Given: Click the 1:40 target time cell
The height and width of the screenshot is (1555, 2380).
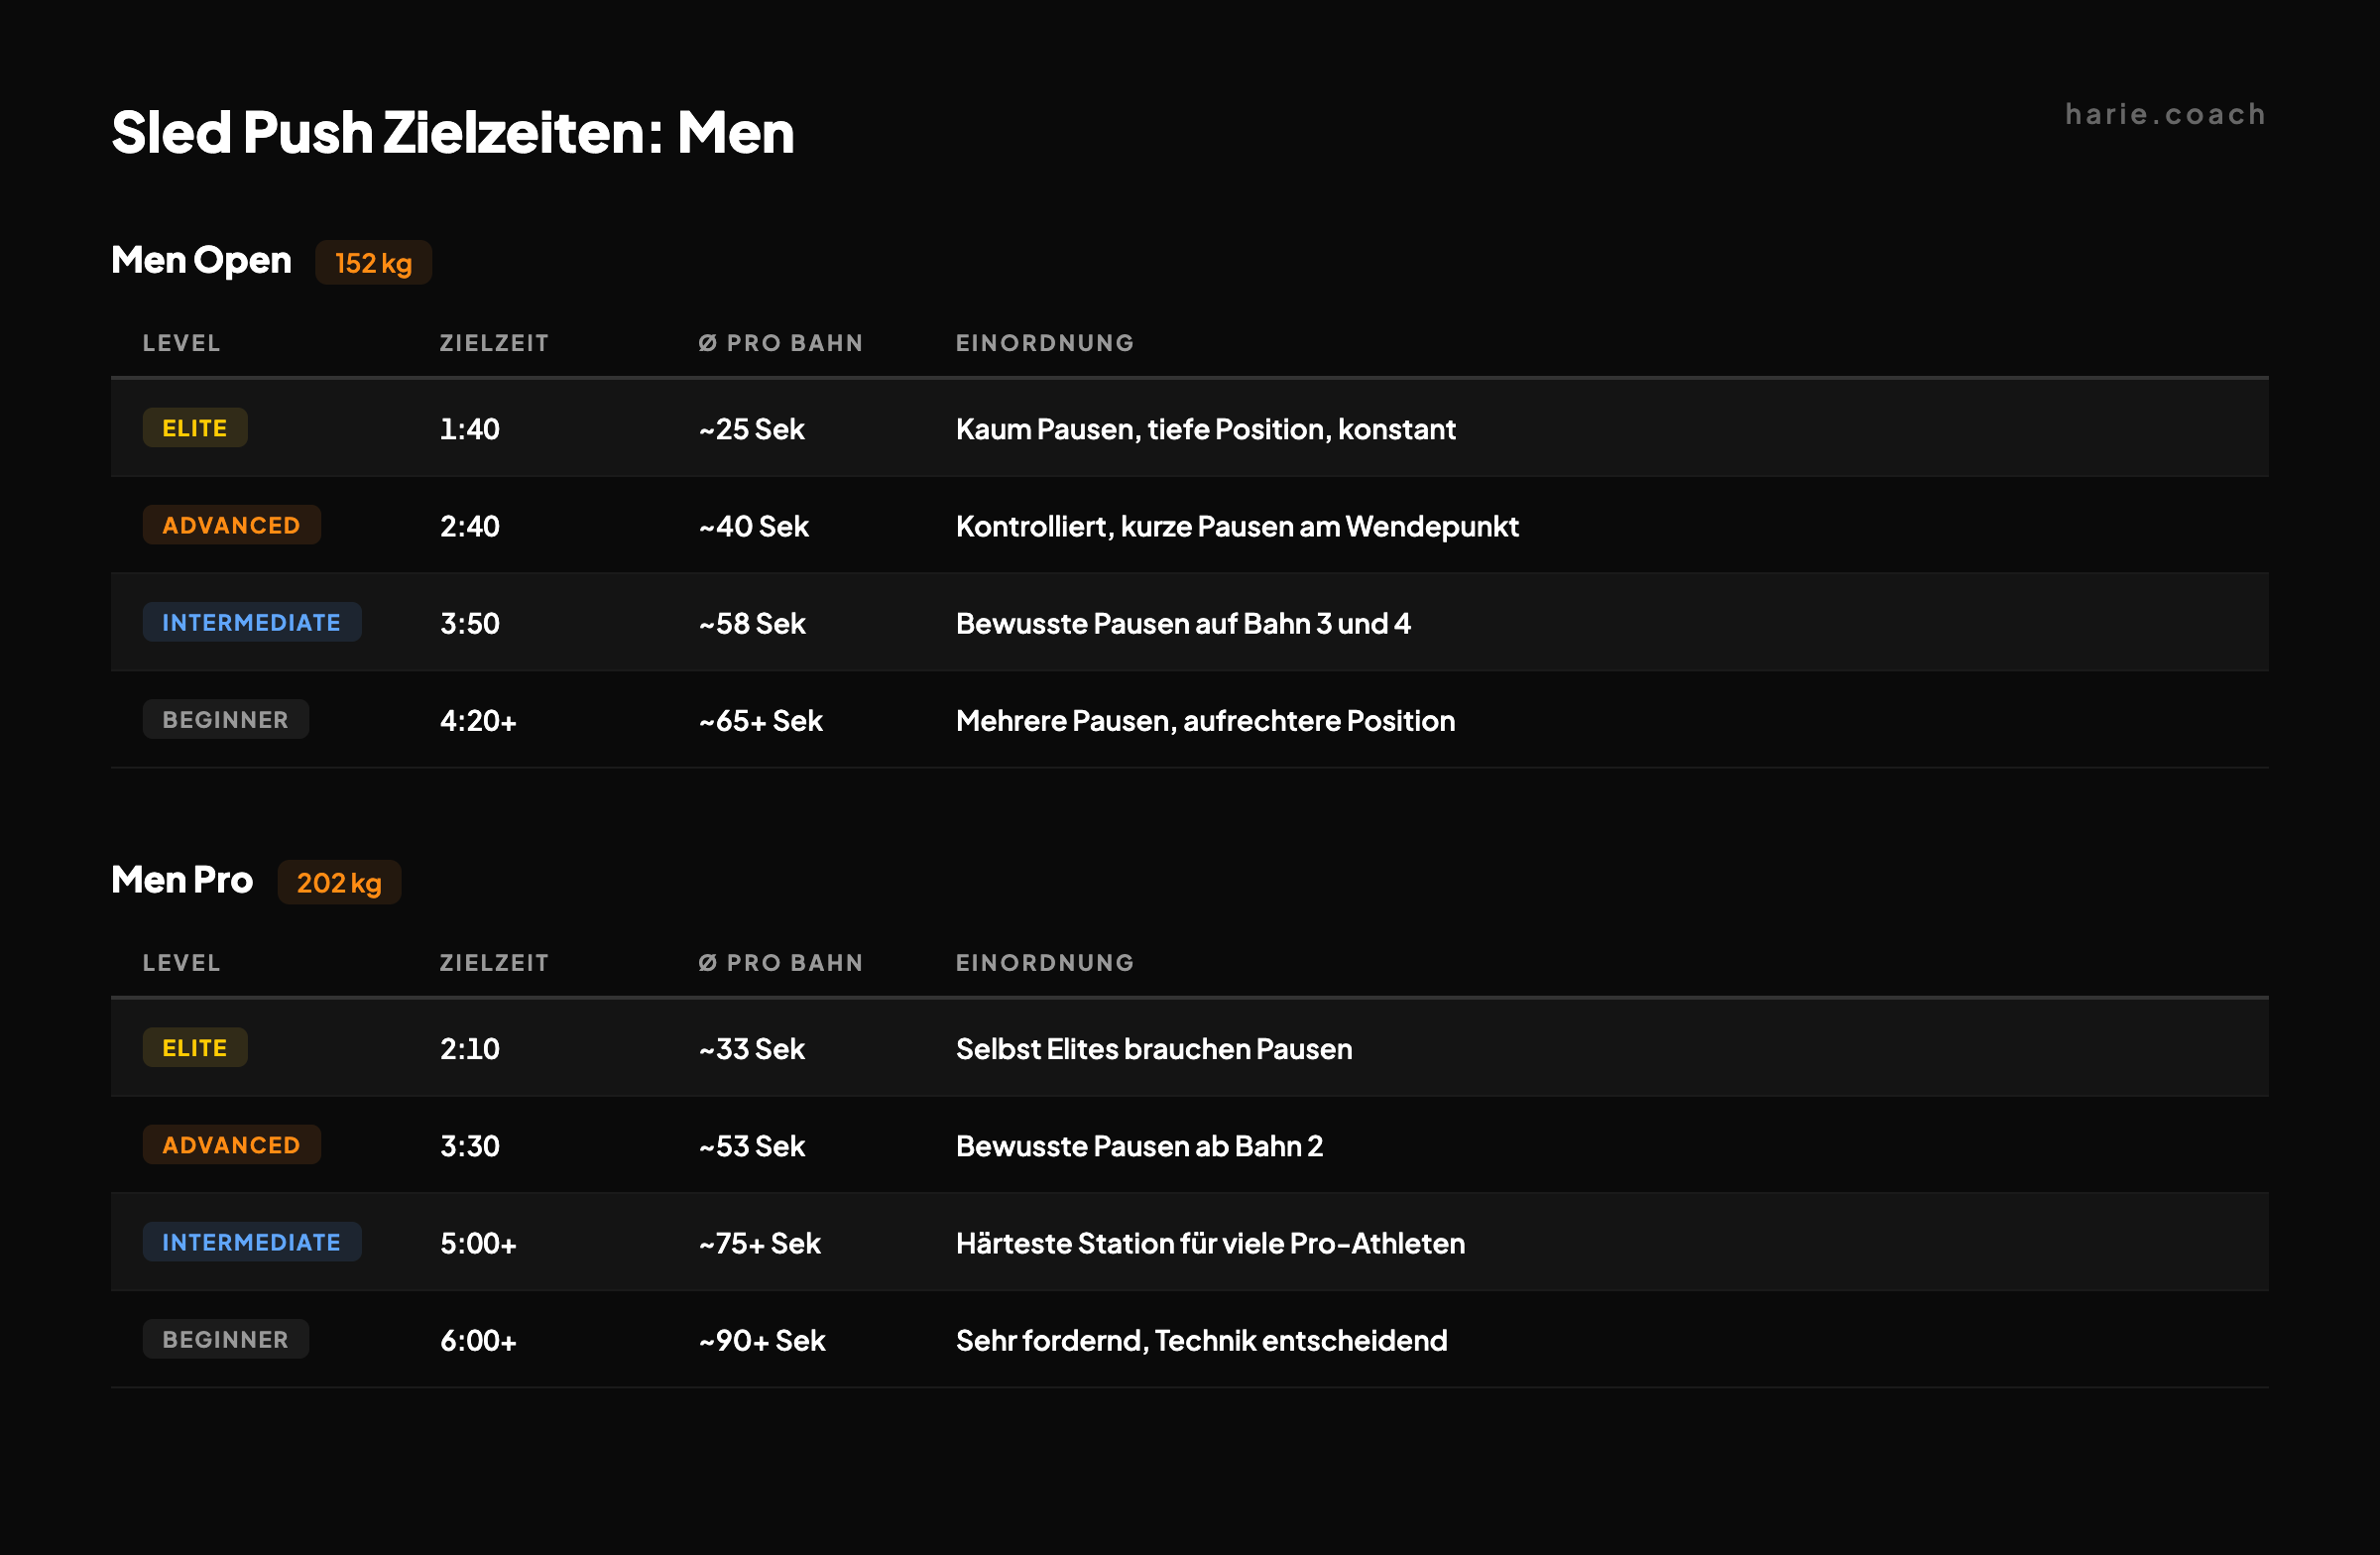Looking at the screenshot, I should [x=470, y=429].
